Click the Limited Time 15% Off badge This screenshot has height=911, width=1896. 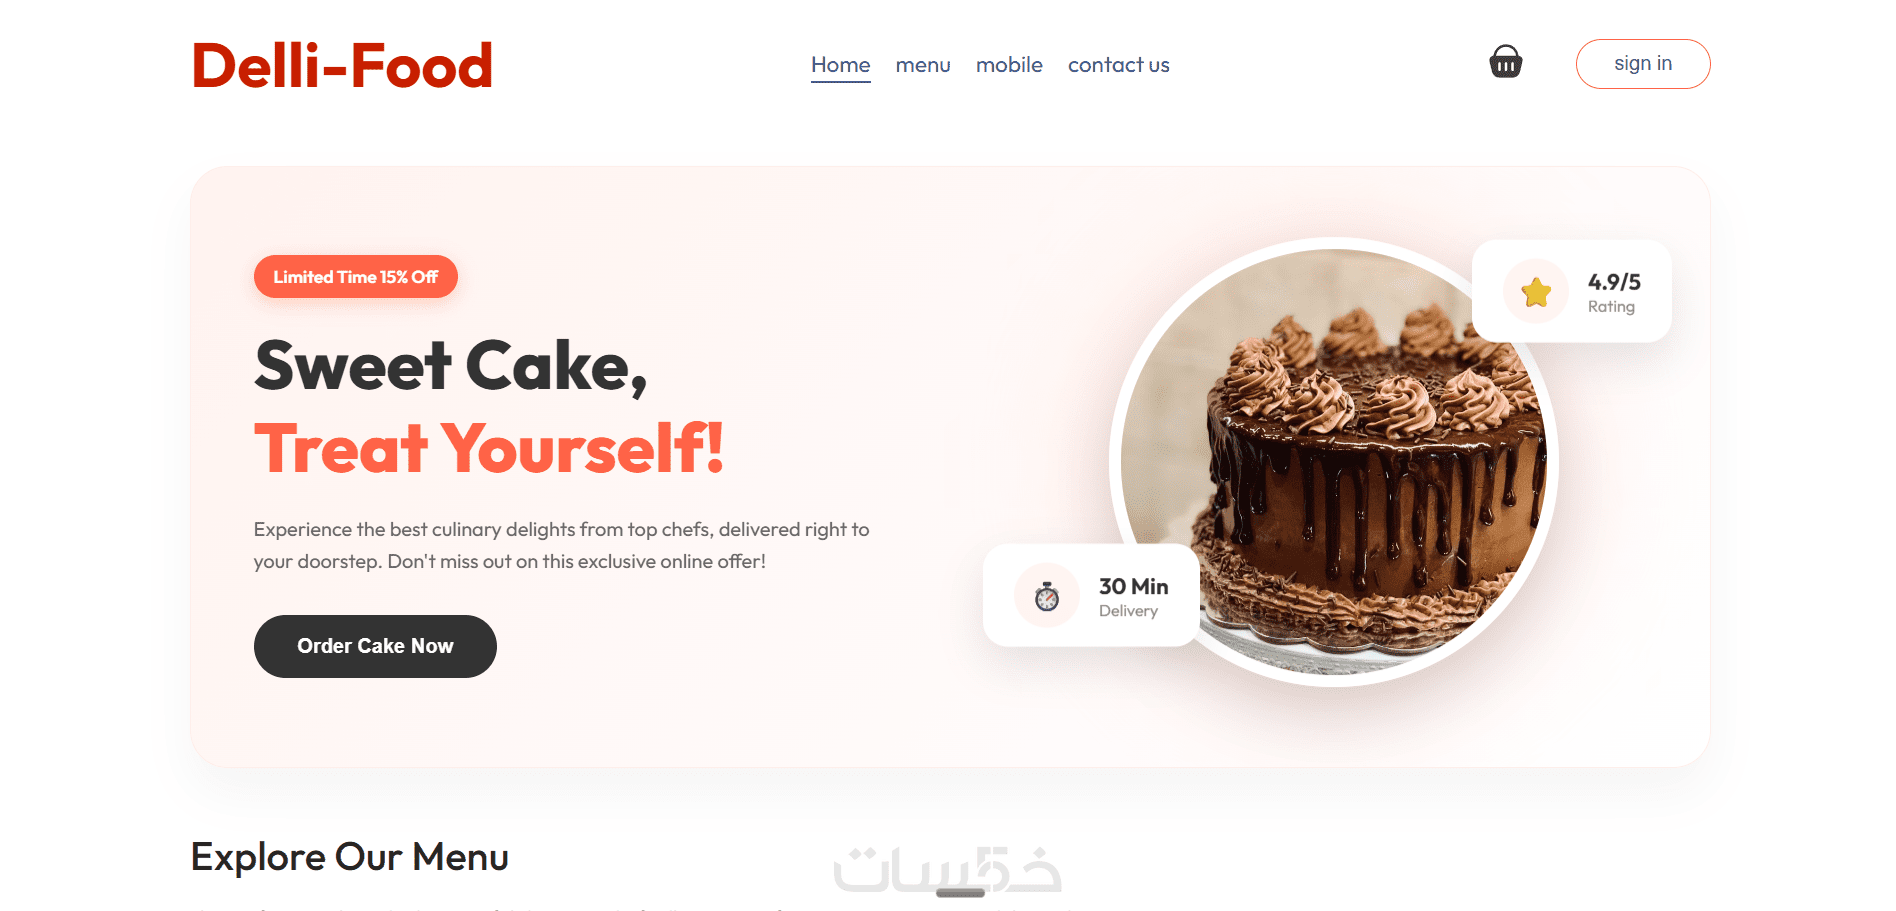(x=356, y=277)
